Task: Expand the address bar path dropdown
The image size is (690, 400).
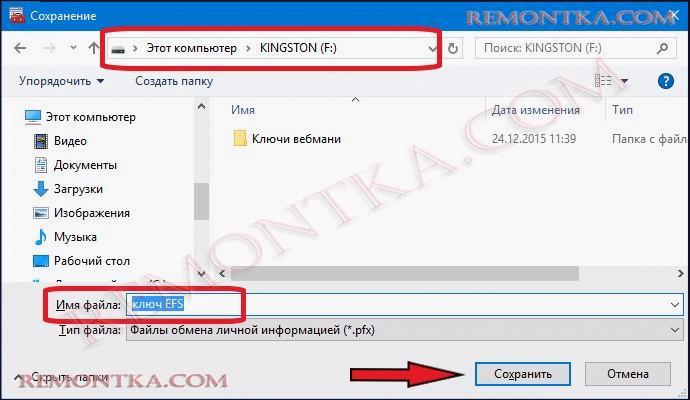Action: (432, 48)
